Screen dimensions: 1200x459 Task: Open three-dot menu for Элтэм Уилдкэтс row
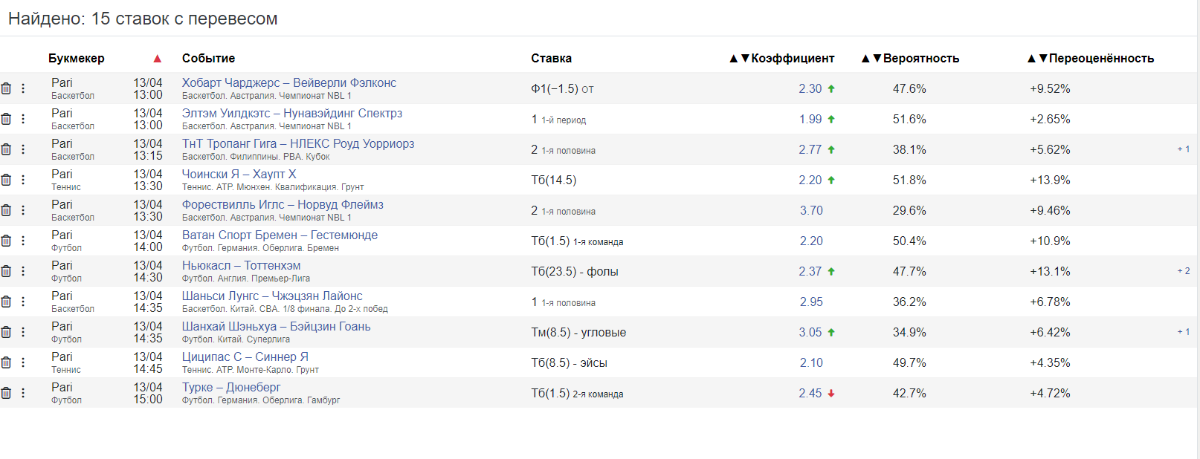(20, 119)
